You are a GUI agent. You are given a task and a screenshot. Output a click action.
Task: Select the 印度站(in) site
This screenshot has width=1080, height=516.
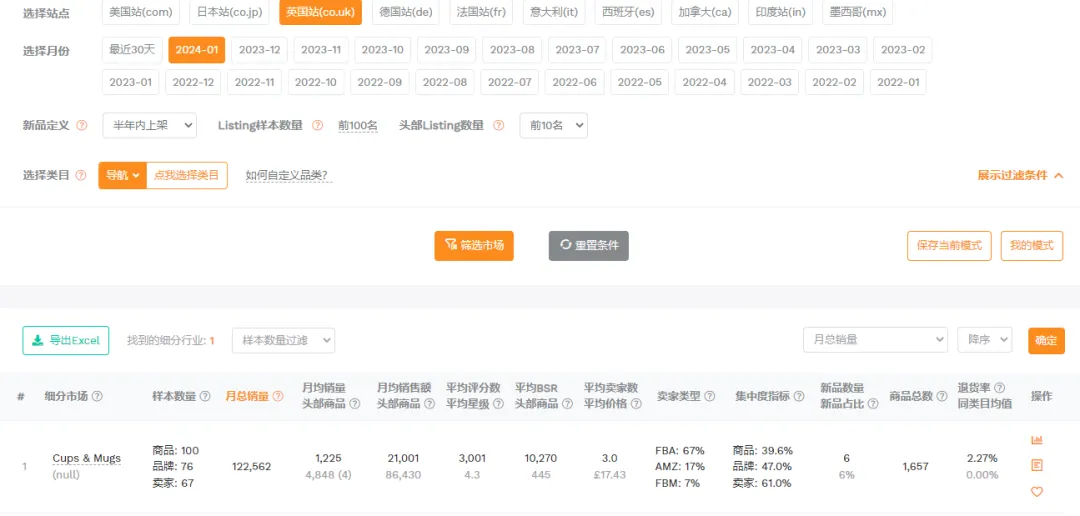tap(782, 12)
